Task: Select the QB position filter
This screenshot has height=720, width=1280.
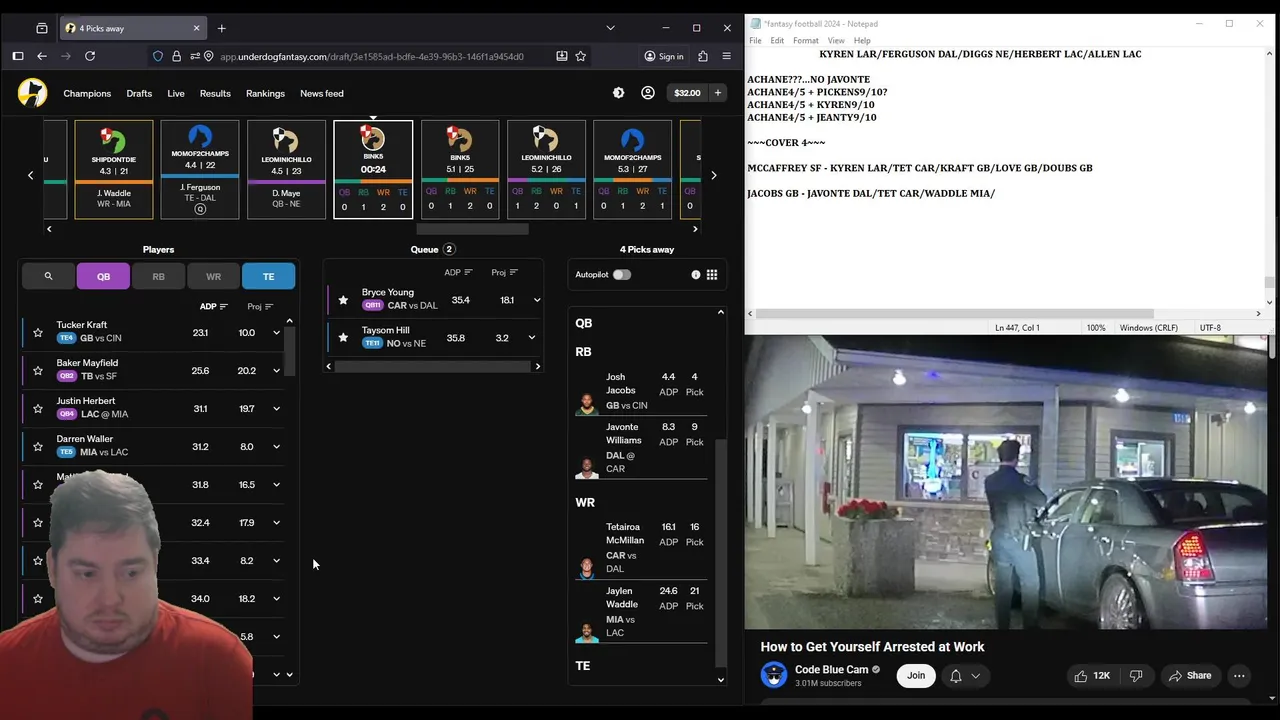Action: [103, 276]
